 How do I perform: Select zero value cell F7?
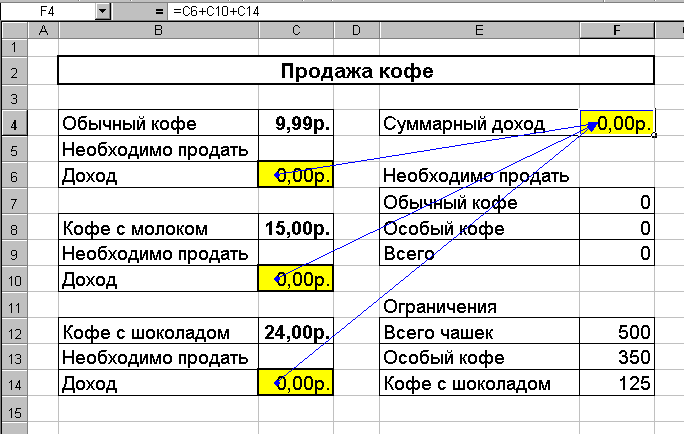617,202
